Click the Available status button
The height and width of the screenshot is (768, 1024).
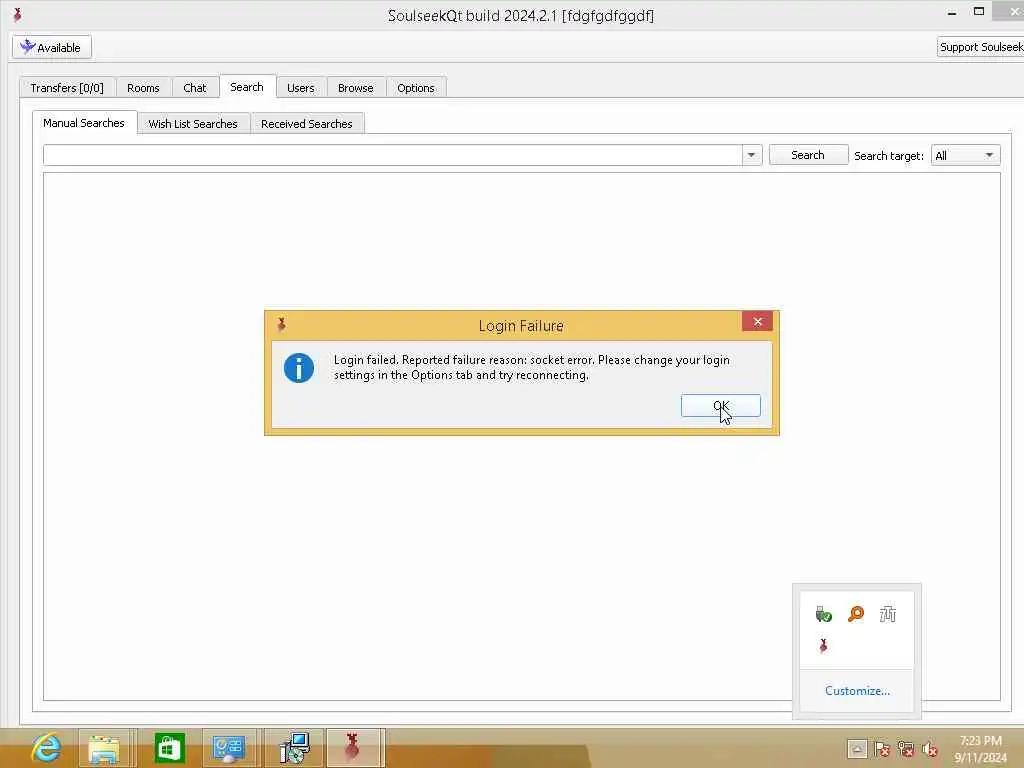coord(52,47)
